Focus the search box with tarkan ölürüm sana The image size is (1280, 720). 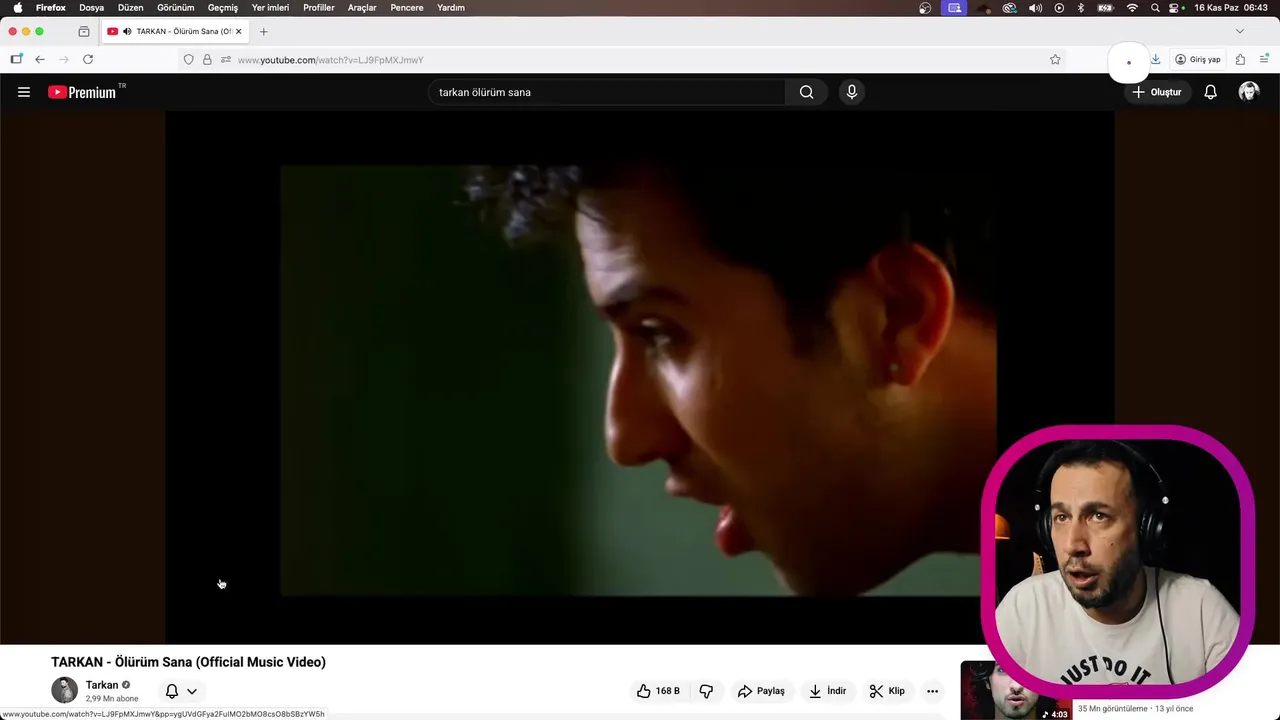pos(607,92)
